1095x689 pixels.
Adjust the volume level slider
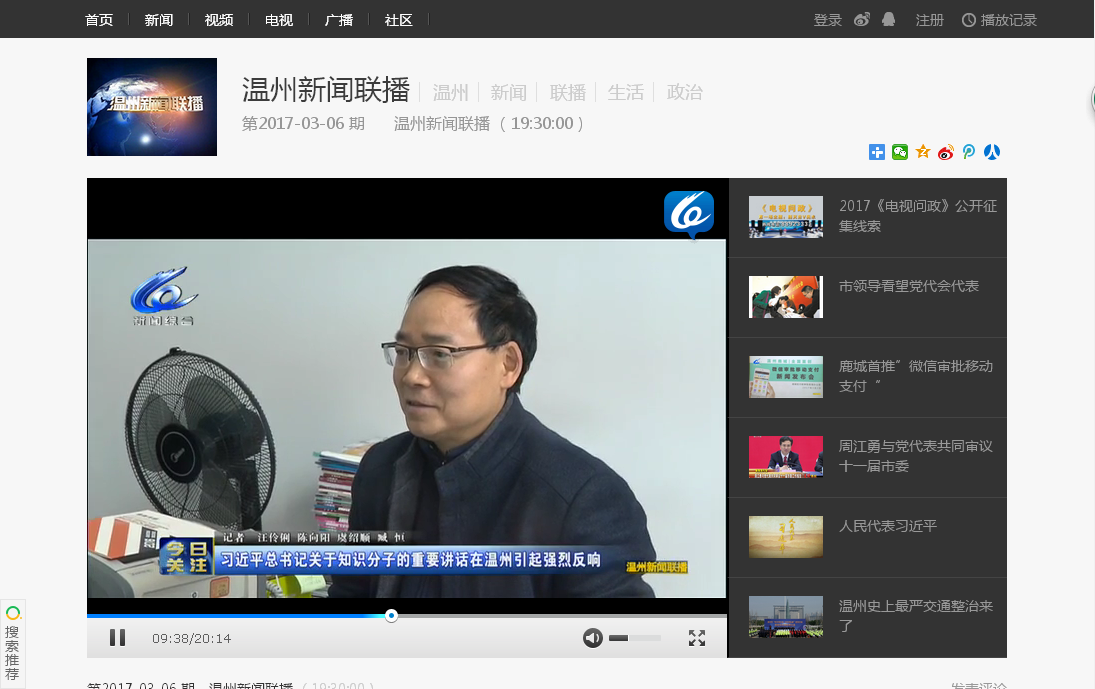coord(634,637)
